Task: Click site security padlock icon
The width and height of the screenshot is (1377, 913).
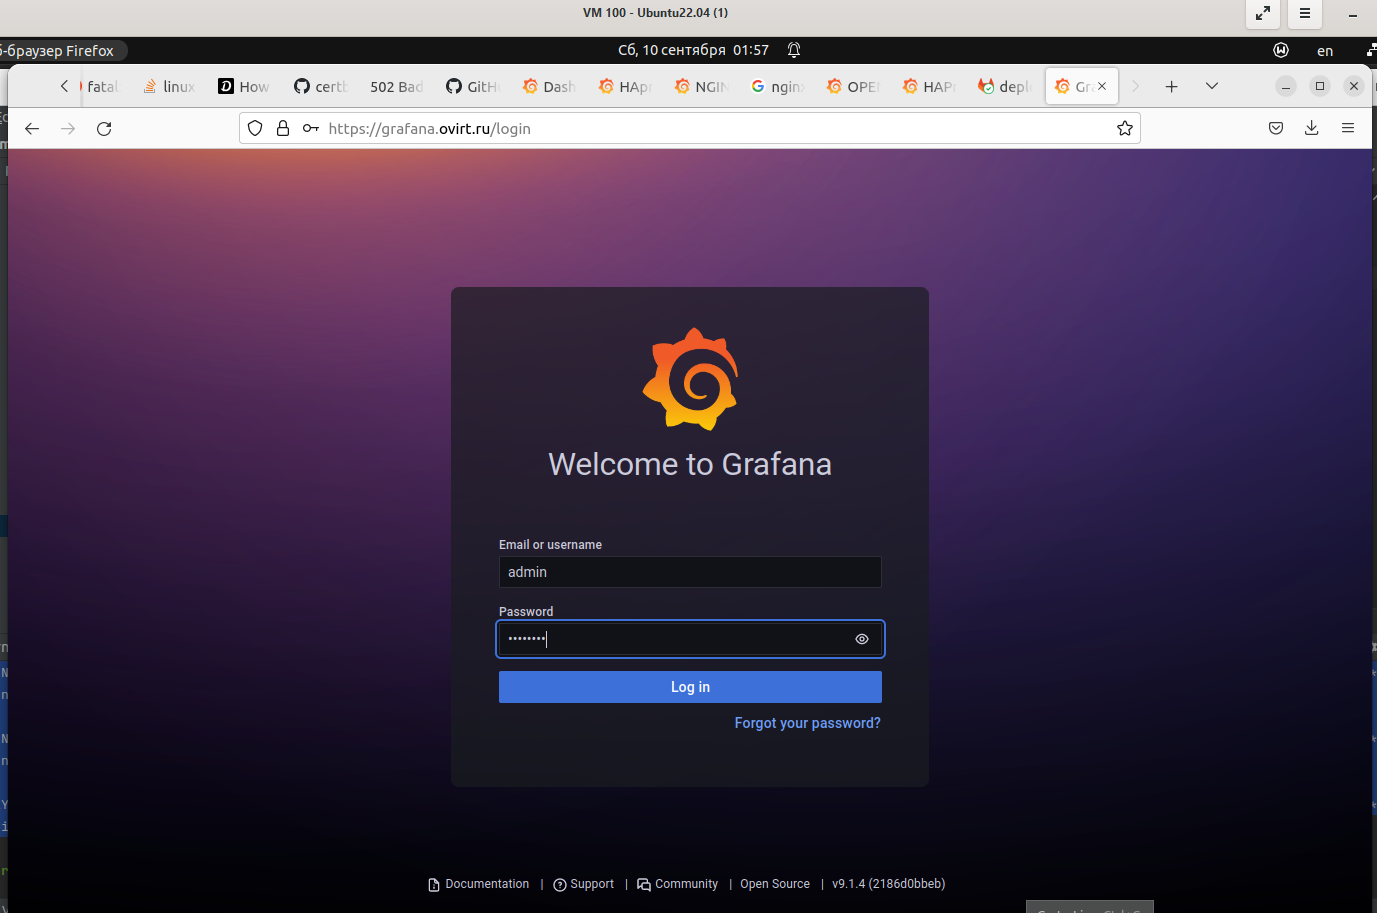Action: coord(283,128)
